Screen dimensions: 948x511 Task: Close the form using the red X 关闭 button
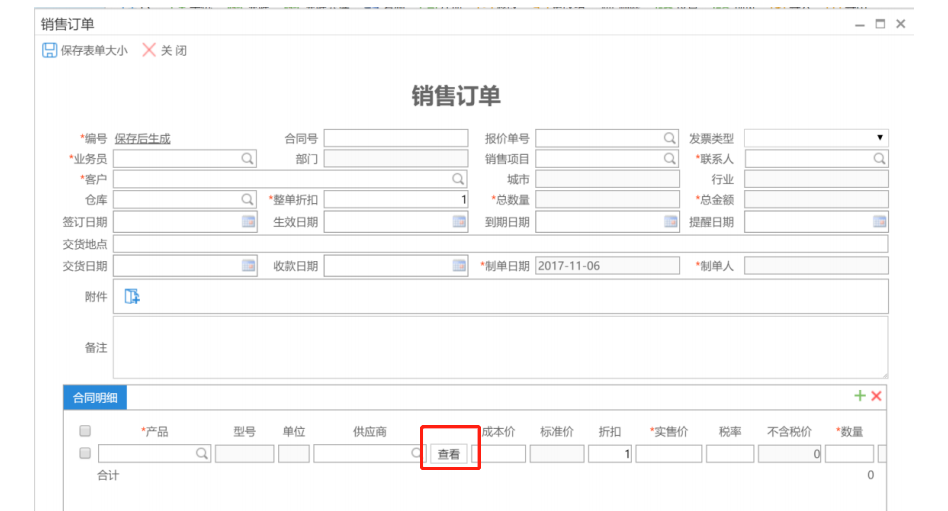[x=149, y=50]
